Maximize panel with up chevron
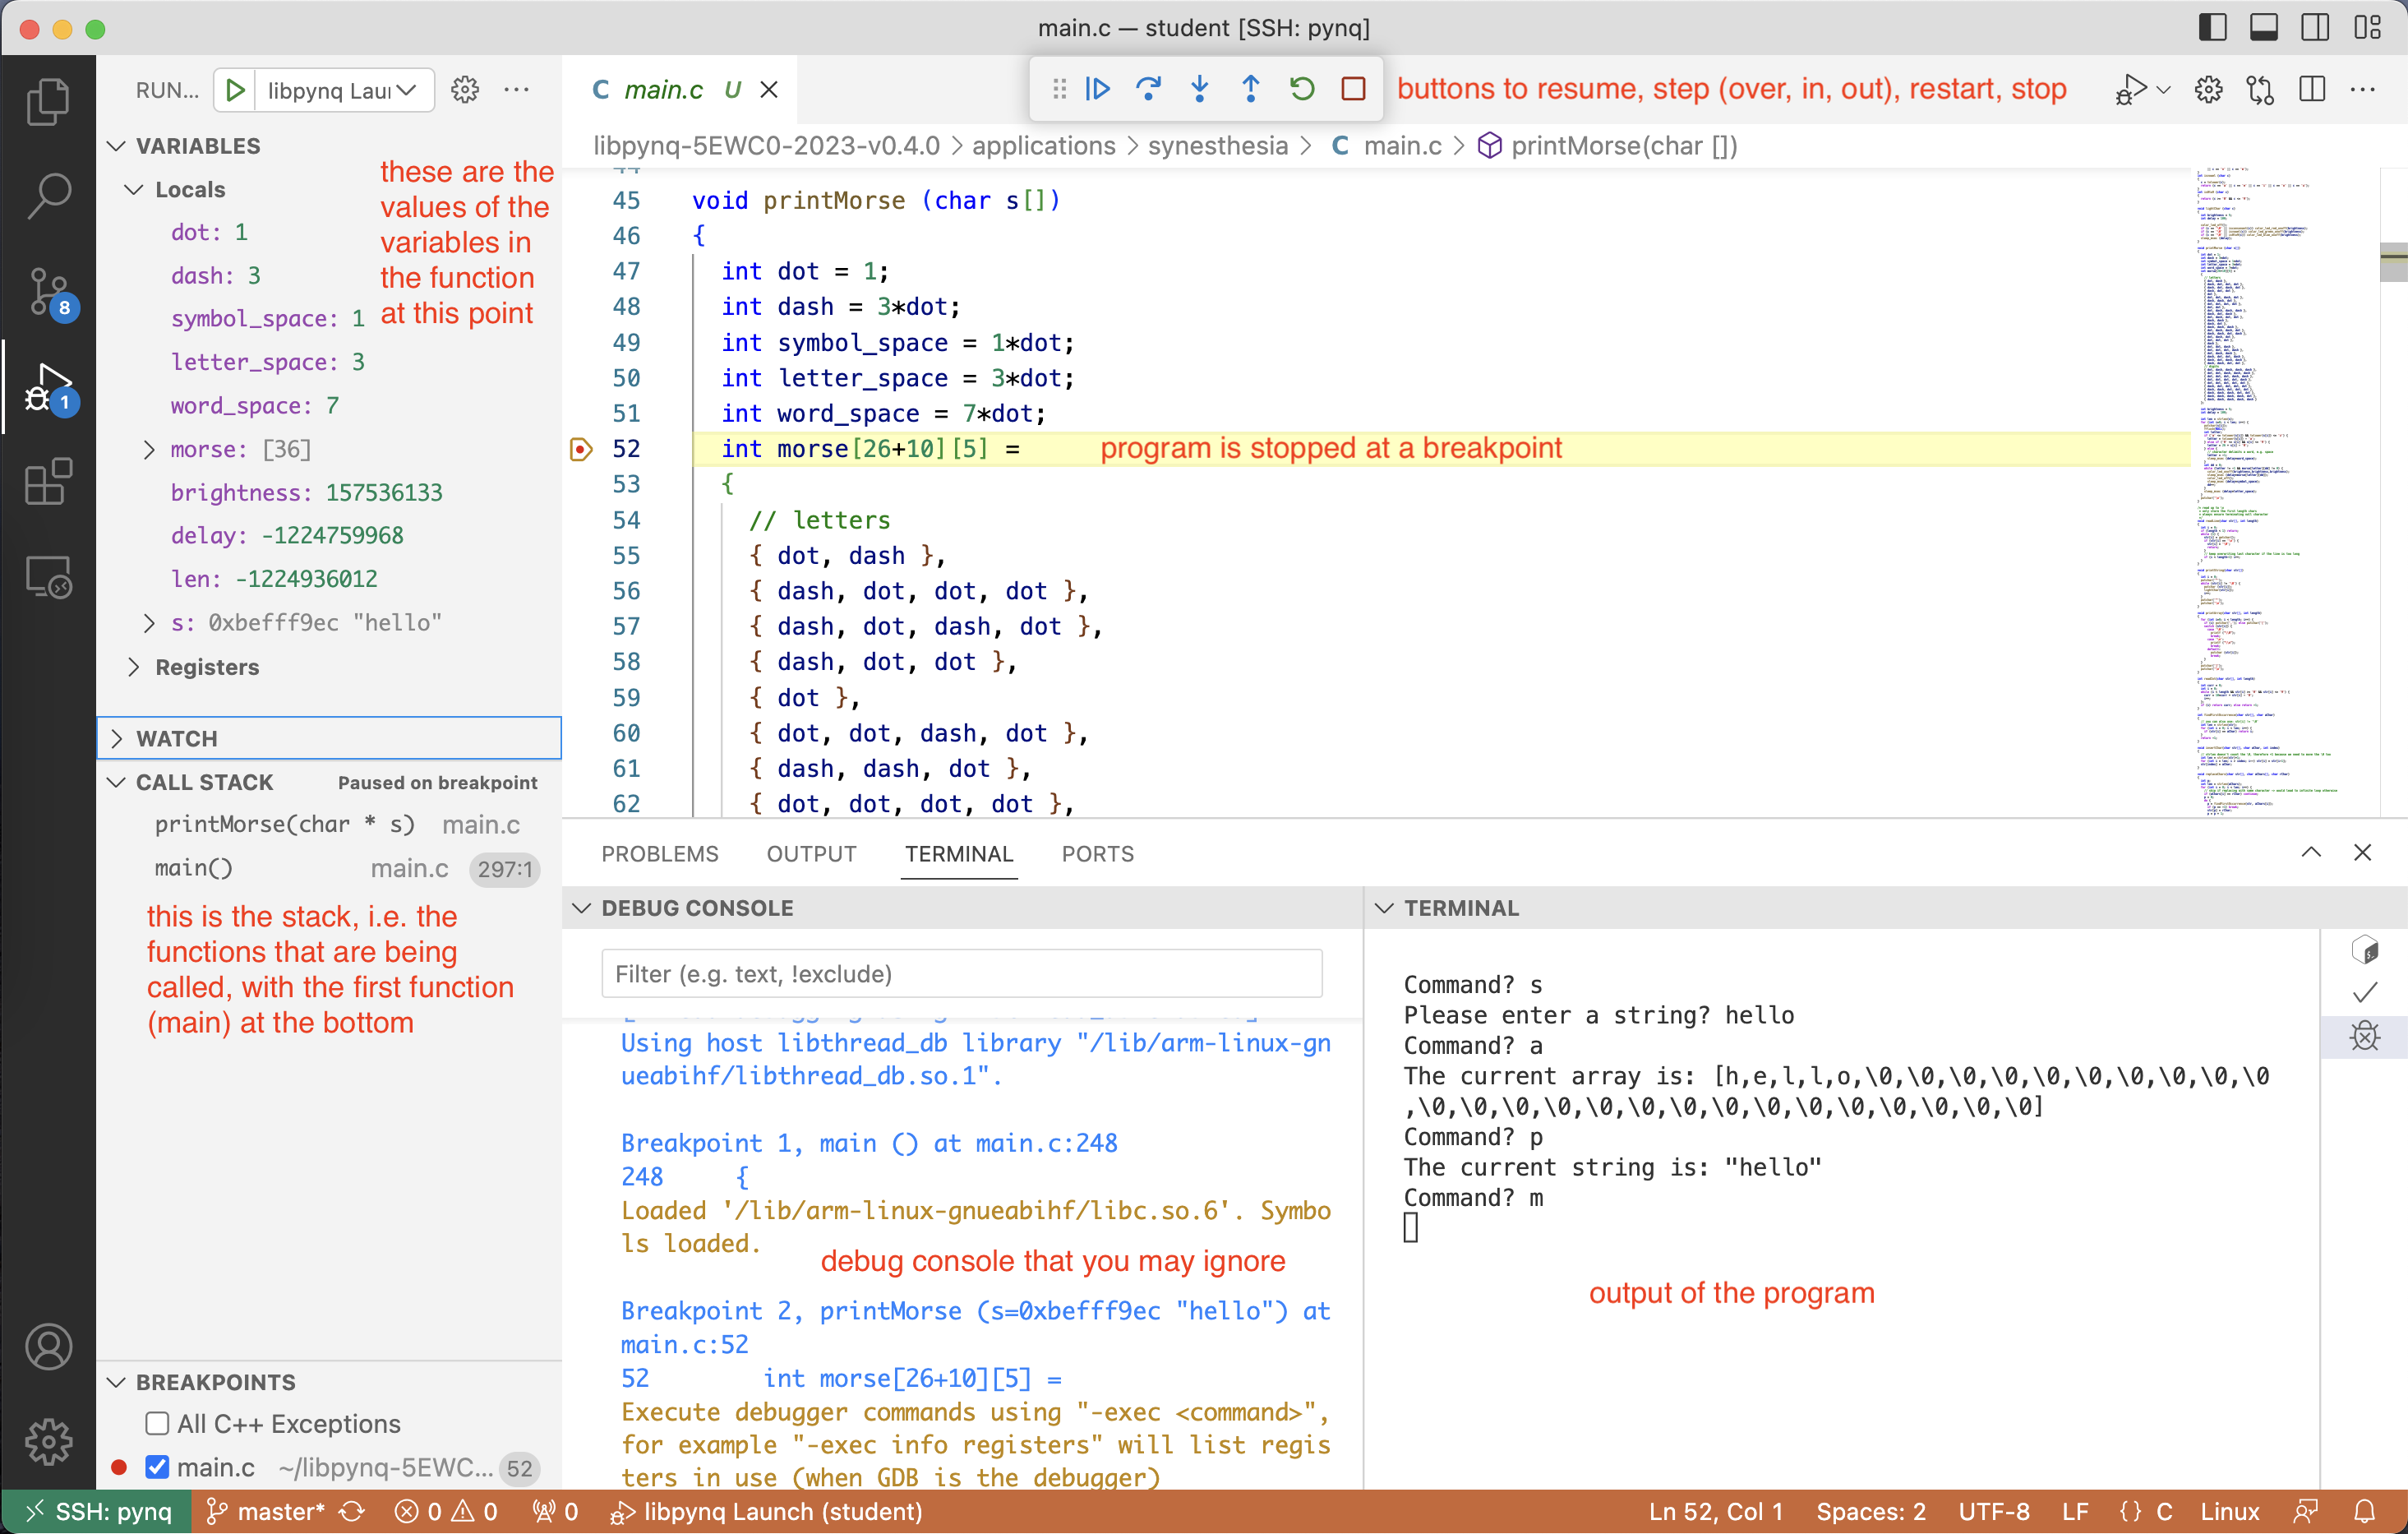The height and width of the screenshot is (1534, 2408). tap(2311, 852)
